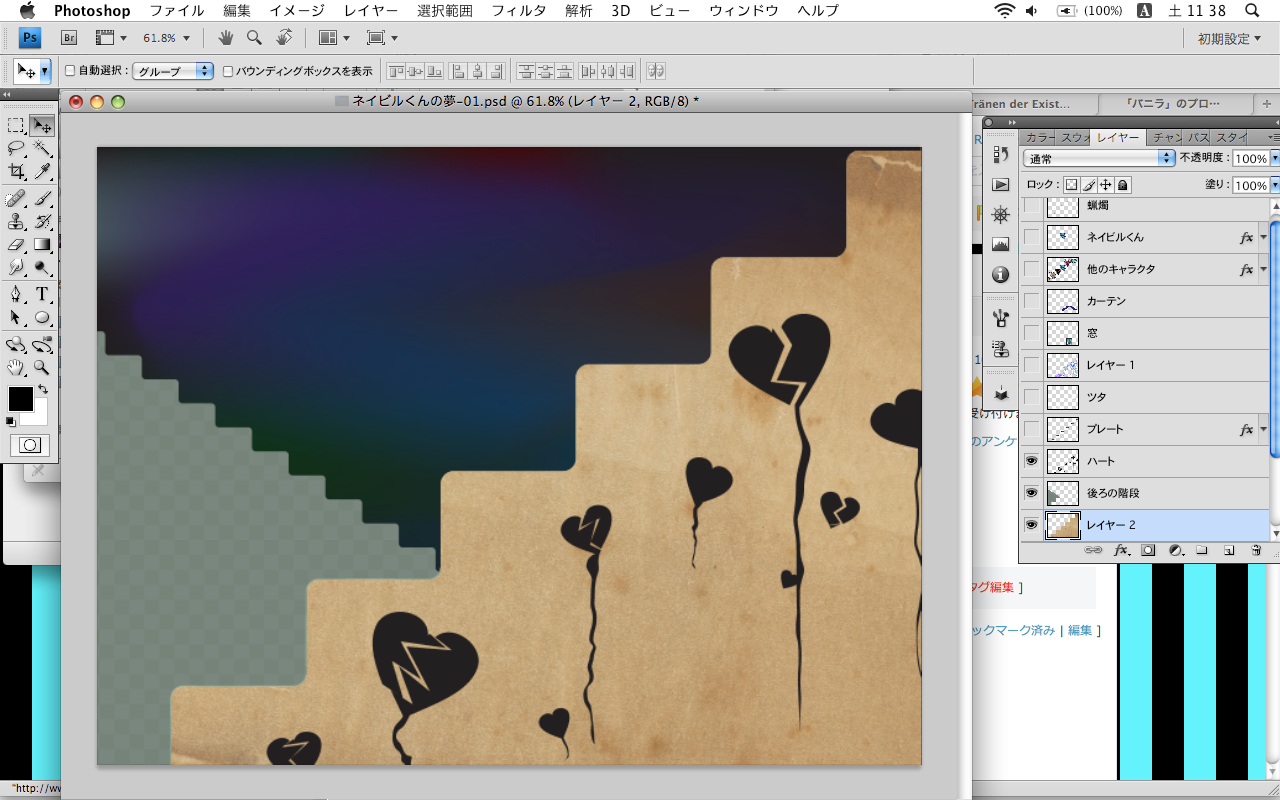Open the フィルタ menu

pos(518,11)
